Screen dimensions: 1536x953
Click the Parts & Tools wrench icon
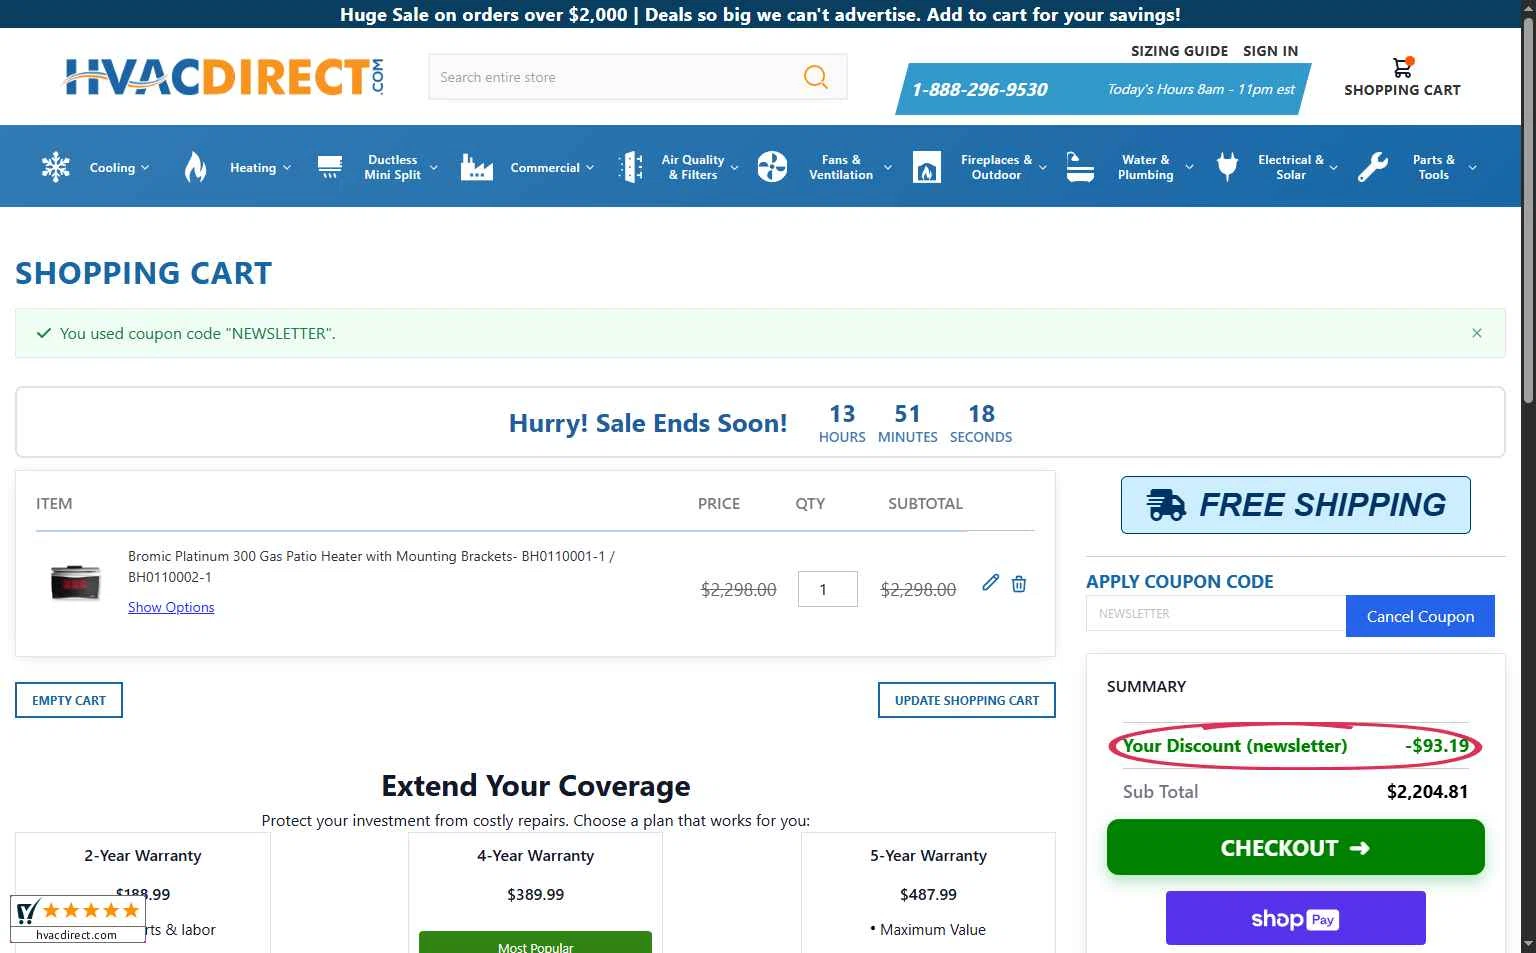(x=1373, y=167)
